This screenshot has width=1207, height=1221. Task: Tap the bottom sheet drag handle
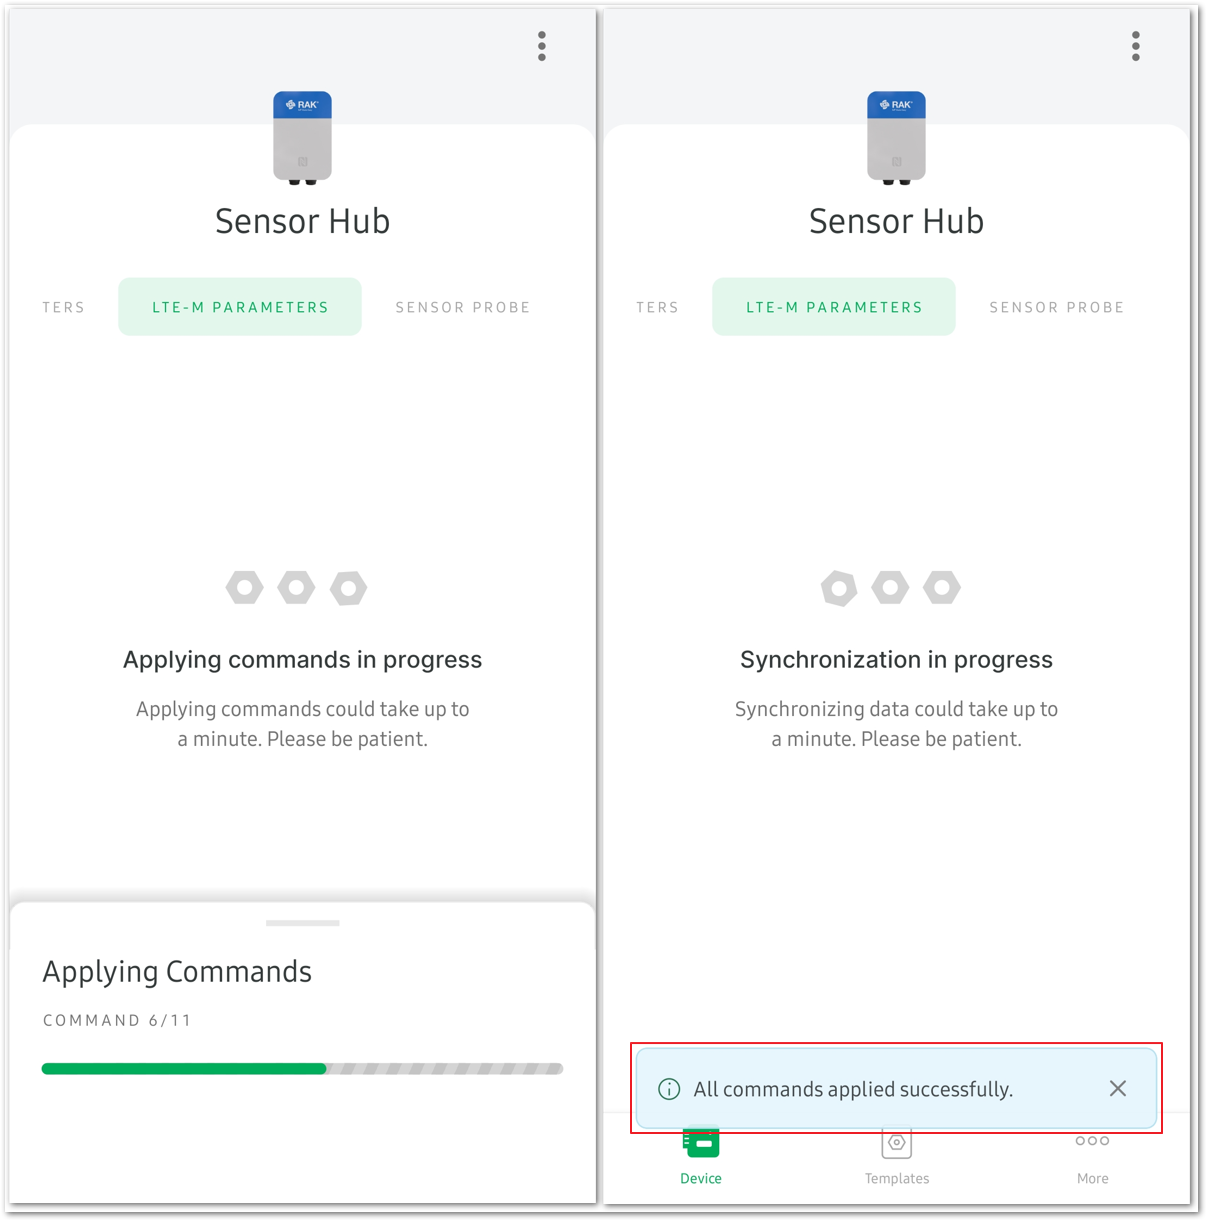tap(303, 923)
